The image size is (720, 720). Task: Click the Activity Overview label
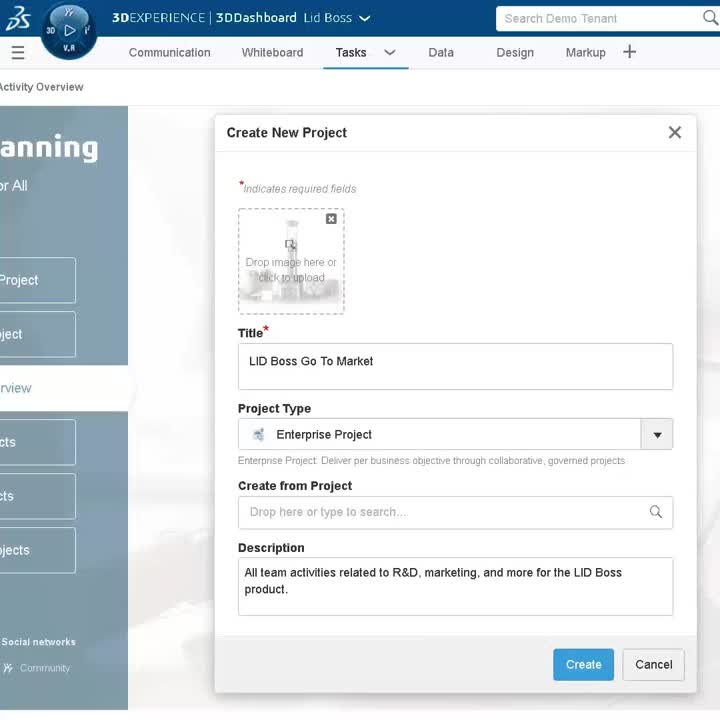41,87
